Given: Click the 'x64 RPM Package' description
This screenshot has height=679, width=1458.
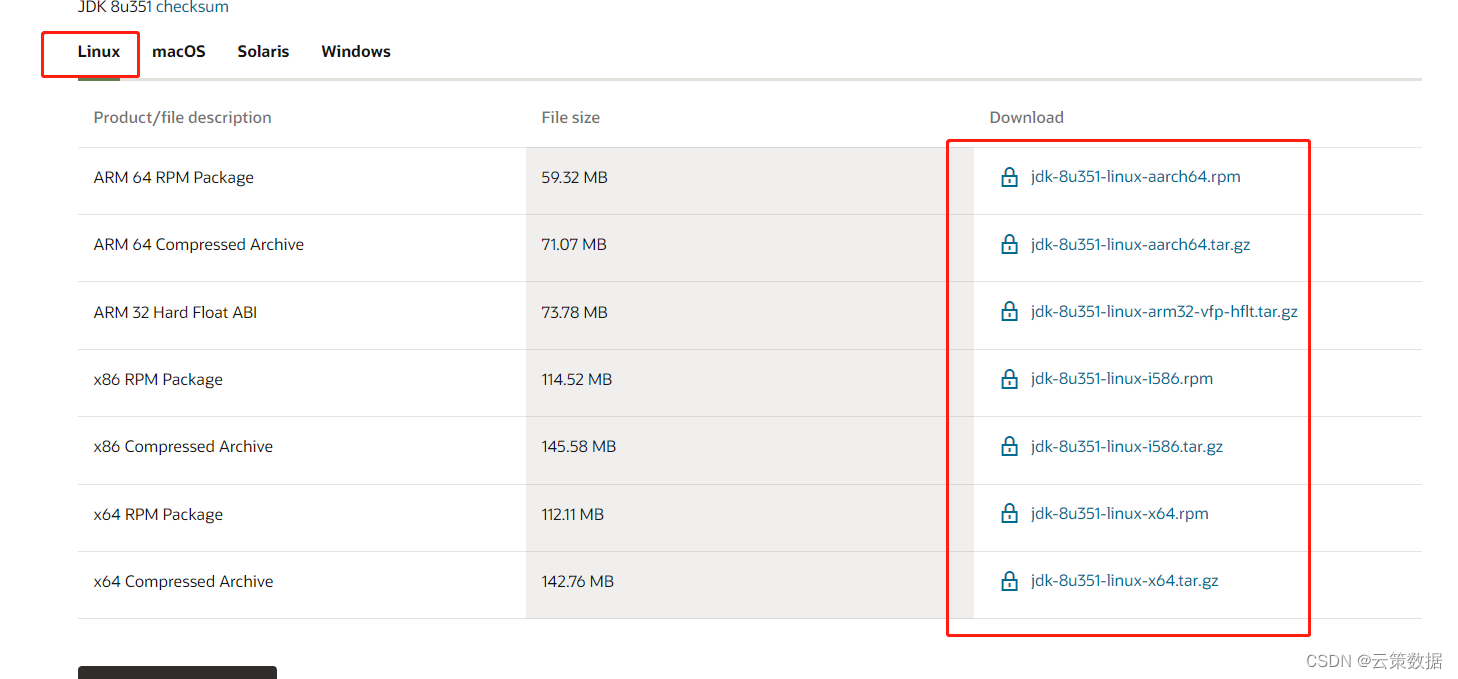Looking at the screenshot, I should (x=158, y=515).
